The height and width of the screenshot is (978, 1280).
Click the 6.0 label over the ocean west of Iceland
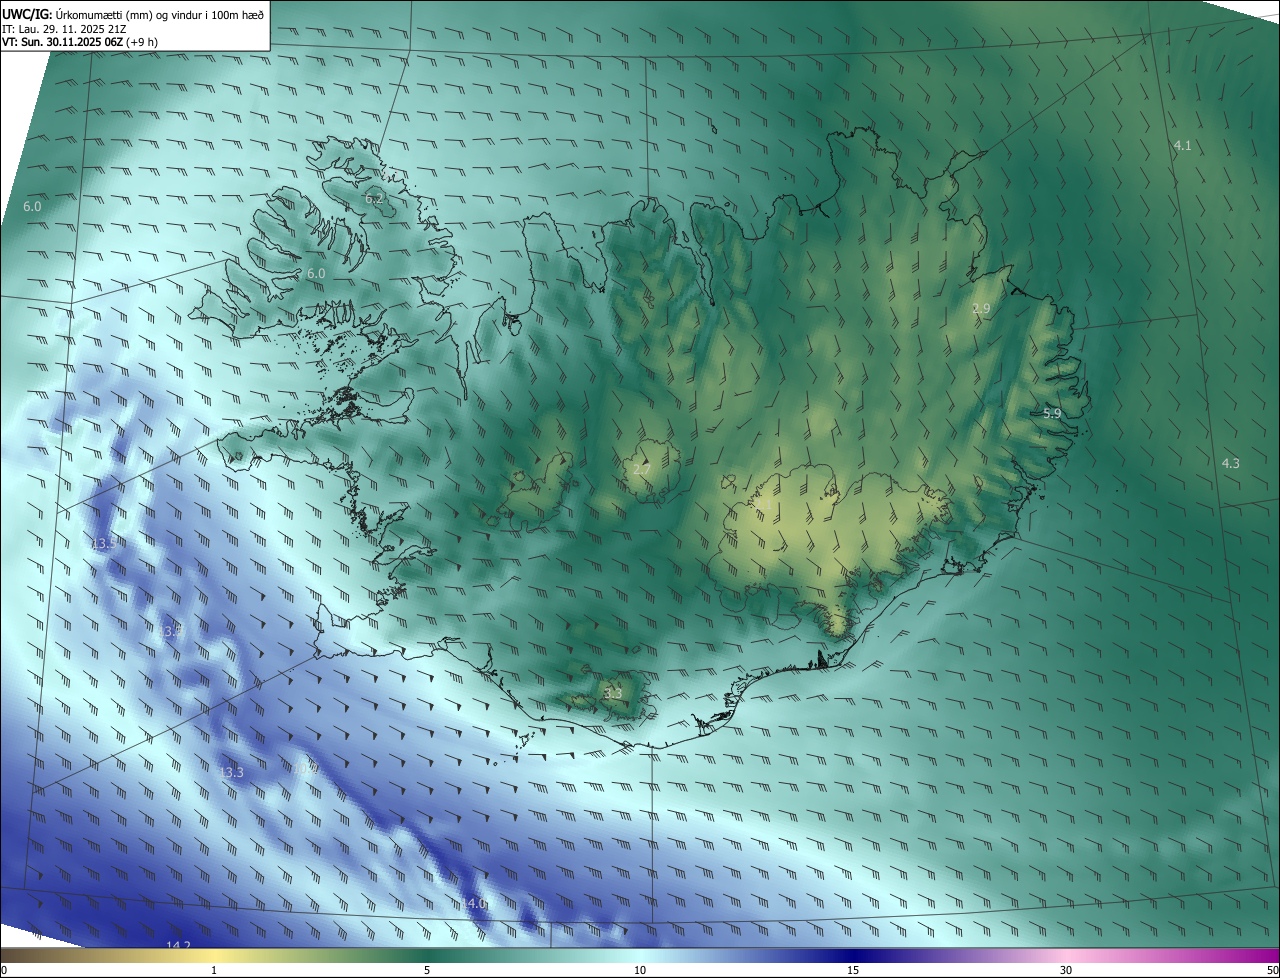pos(32,207)
